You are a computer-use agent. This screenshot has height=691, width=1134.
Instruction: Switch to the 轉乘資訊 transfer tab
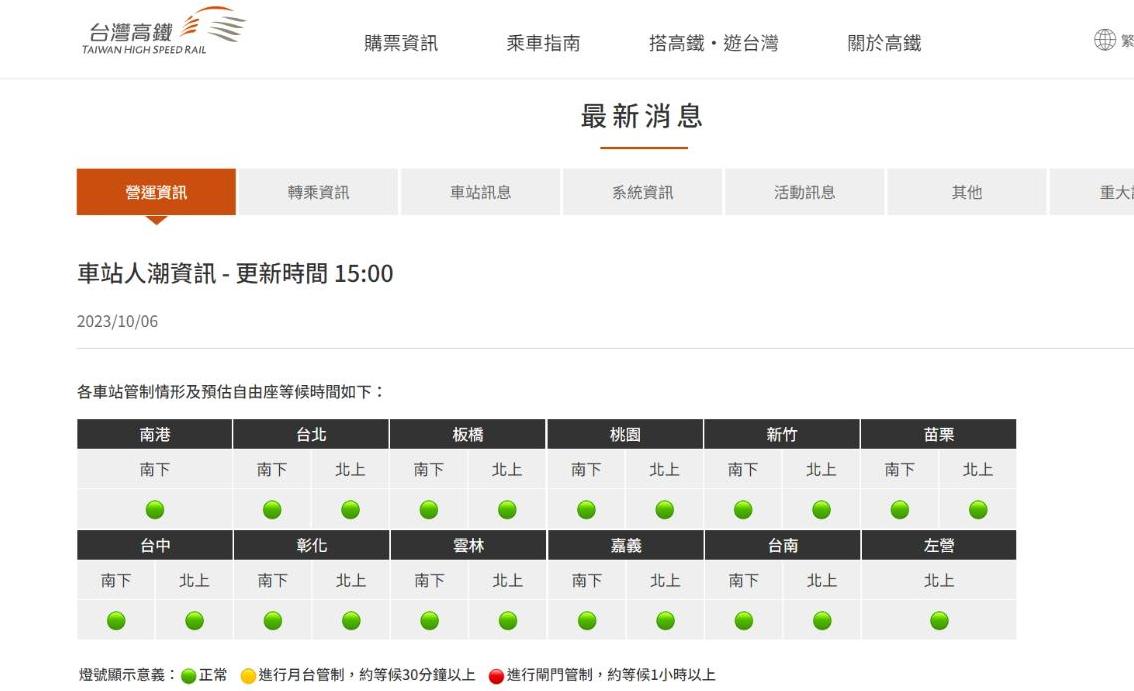(x=318, y=192)
